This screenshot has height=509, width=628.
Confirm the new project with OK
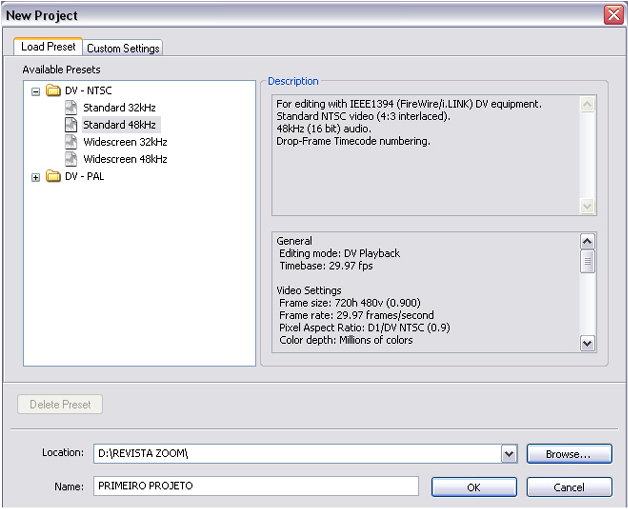coord(473,487)
